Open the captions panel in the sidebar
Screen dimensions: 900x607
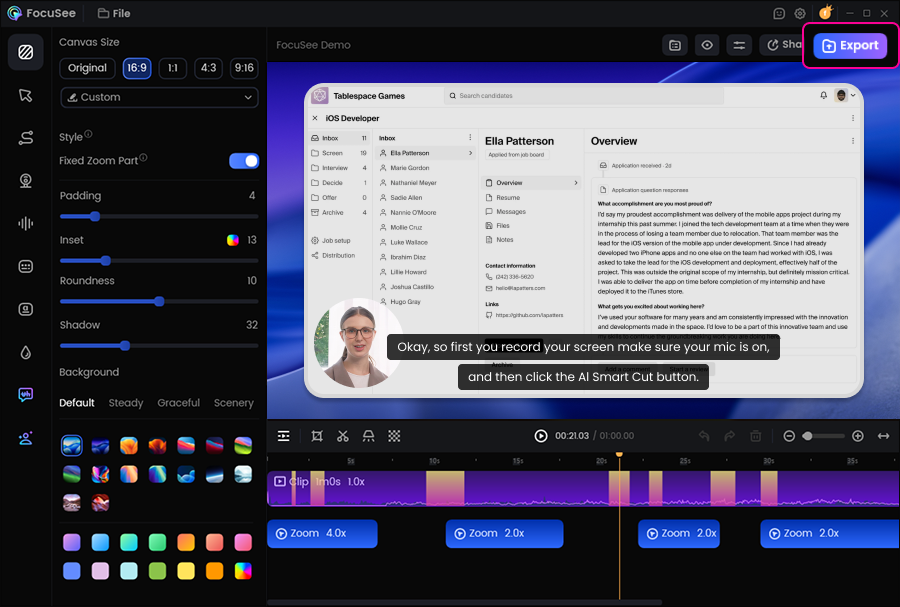(x=25, y=266)
